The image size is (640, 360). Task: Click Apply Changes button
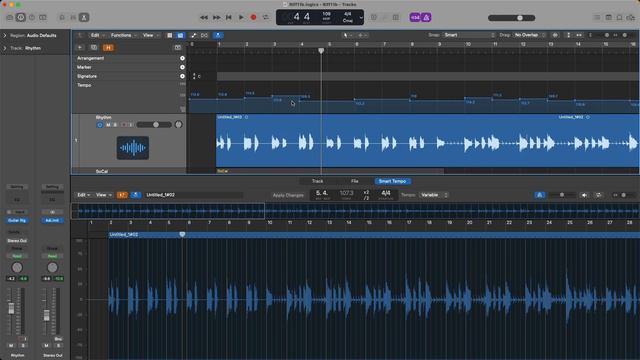[x=288, y=196]
